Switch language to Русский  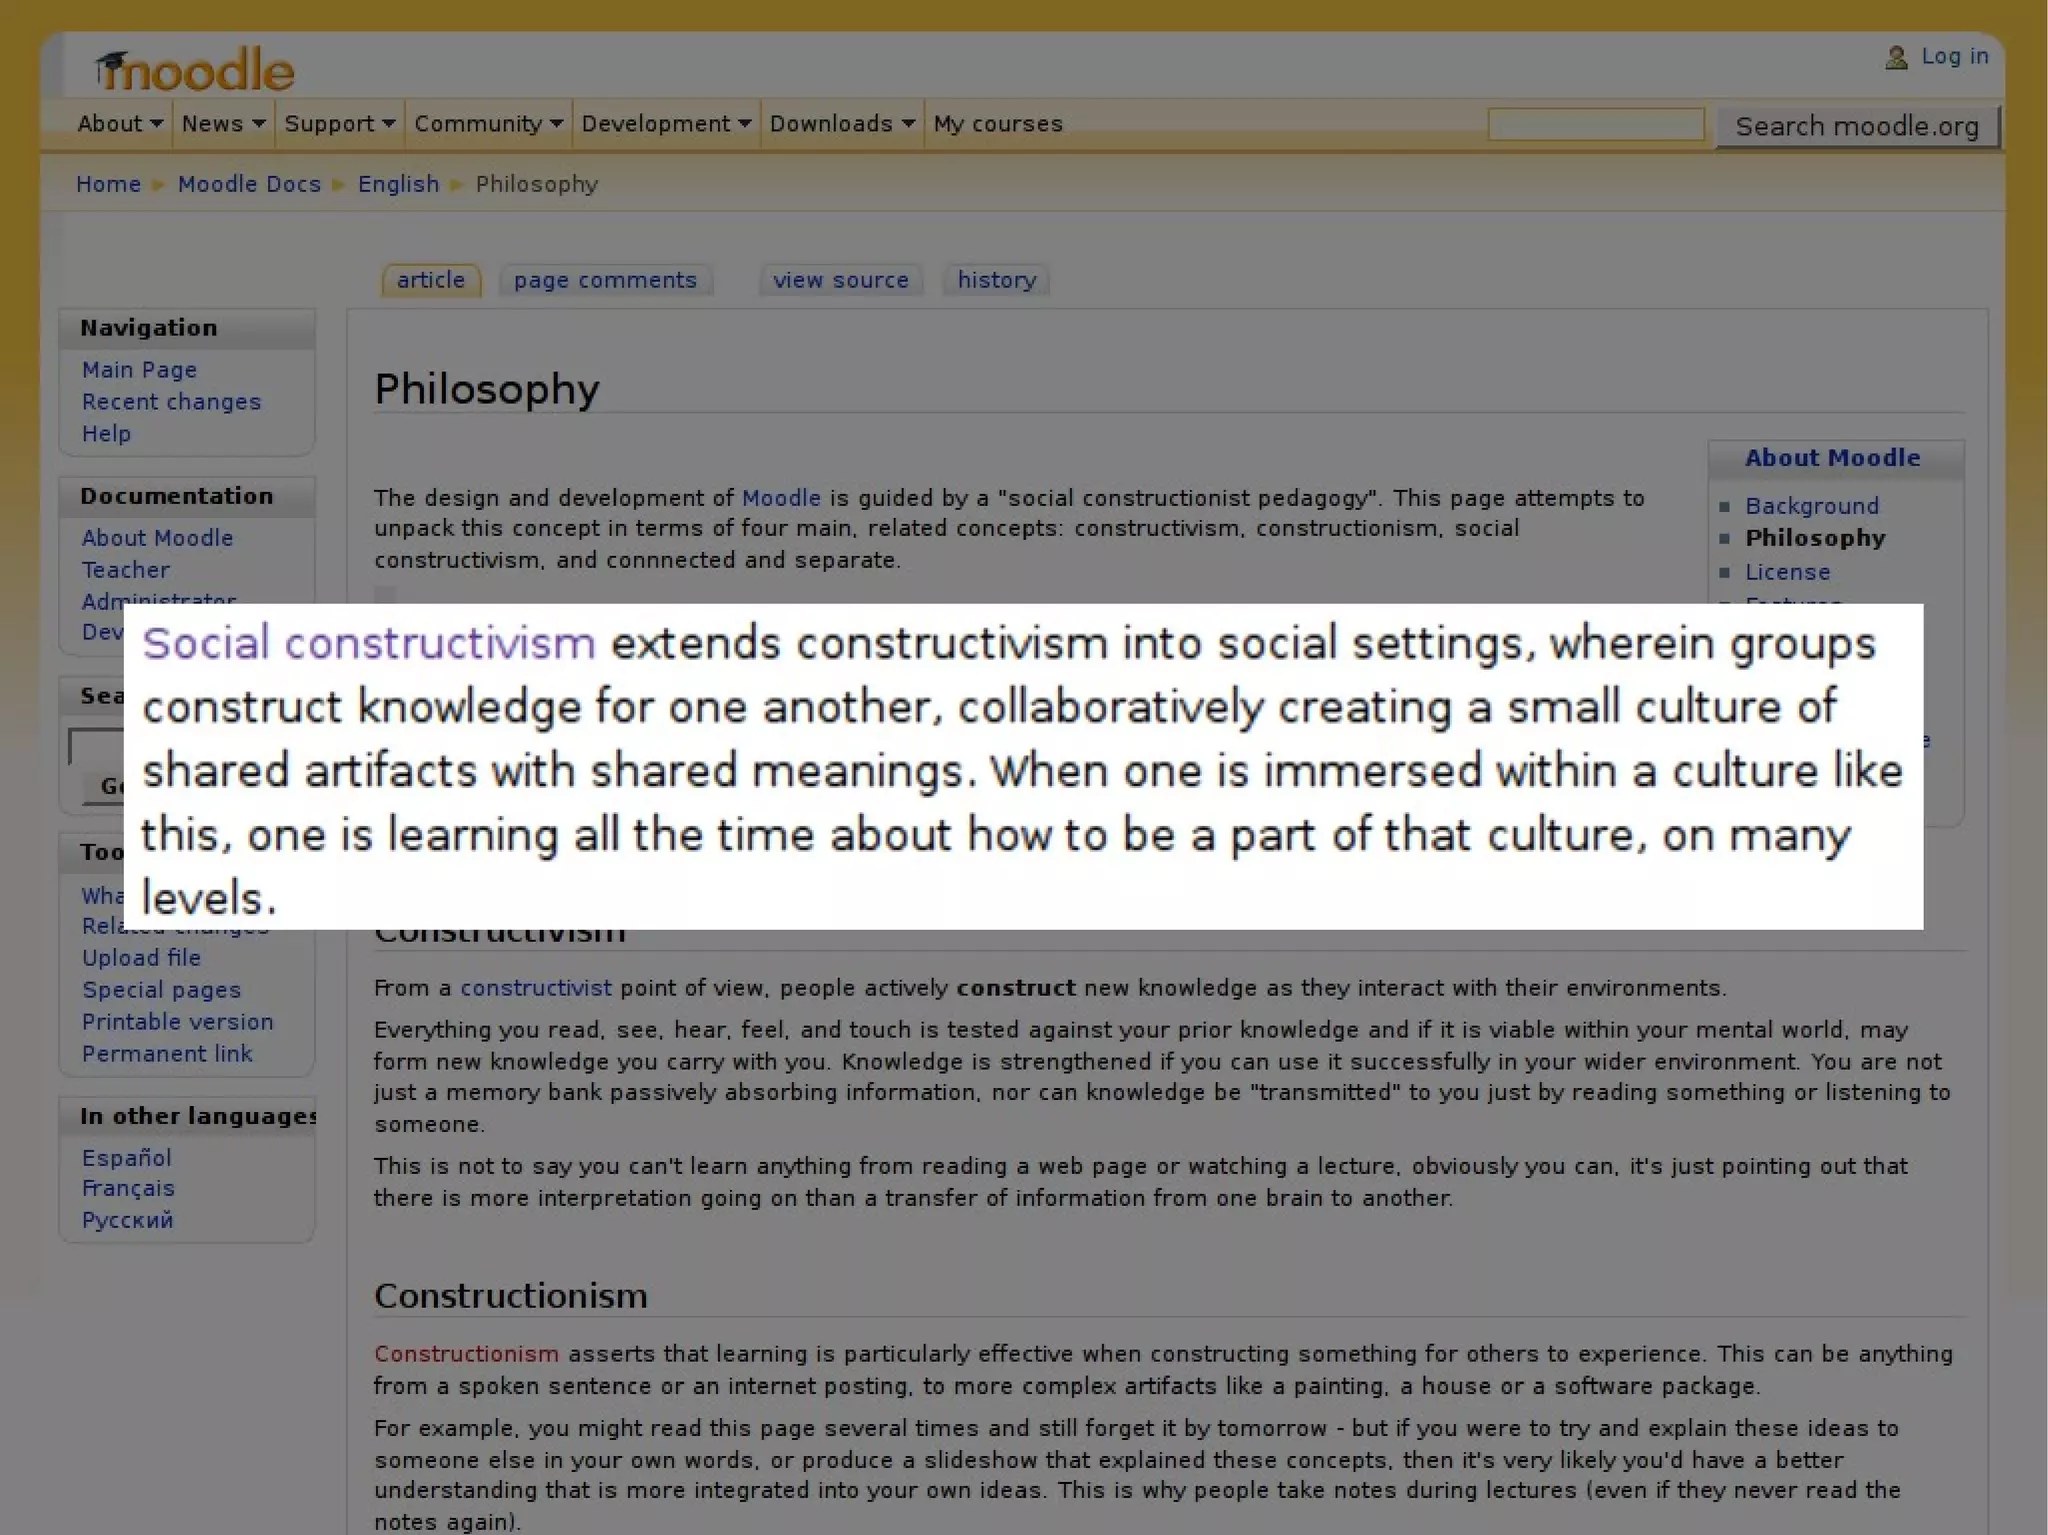click(x=127, y=1220)
